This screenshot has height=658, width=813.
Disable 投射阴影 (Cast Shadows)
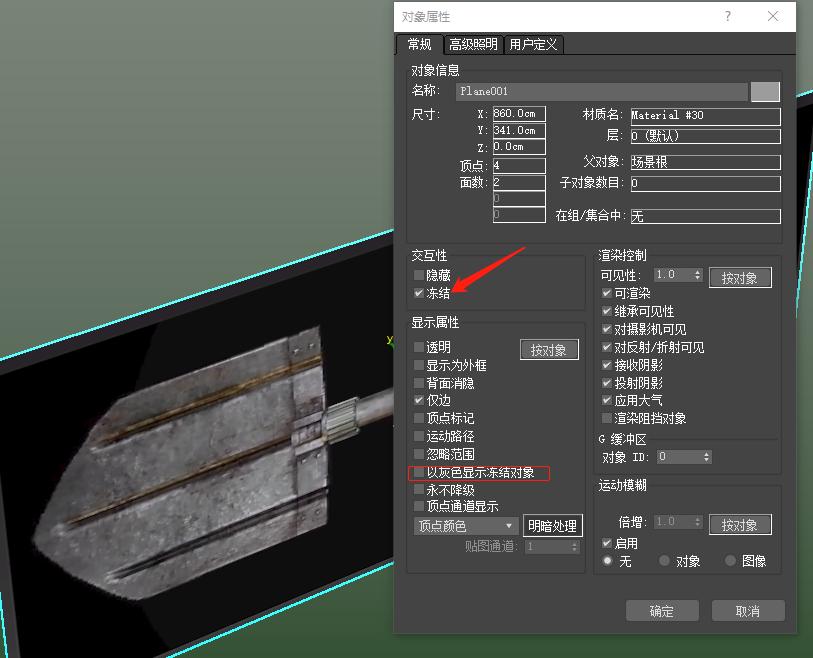pyautogui.click(x=607, y=382)
